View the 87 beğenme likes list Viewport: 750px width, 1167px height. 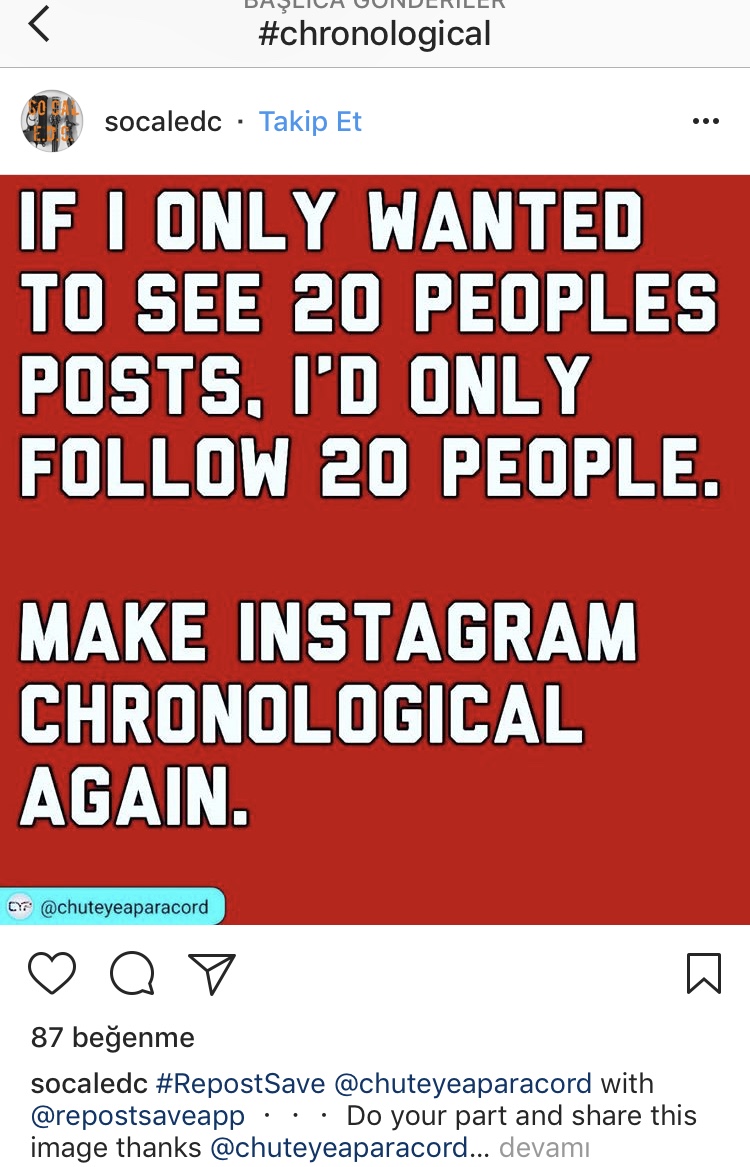click(112, 1037)
